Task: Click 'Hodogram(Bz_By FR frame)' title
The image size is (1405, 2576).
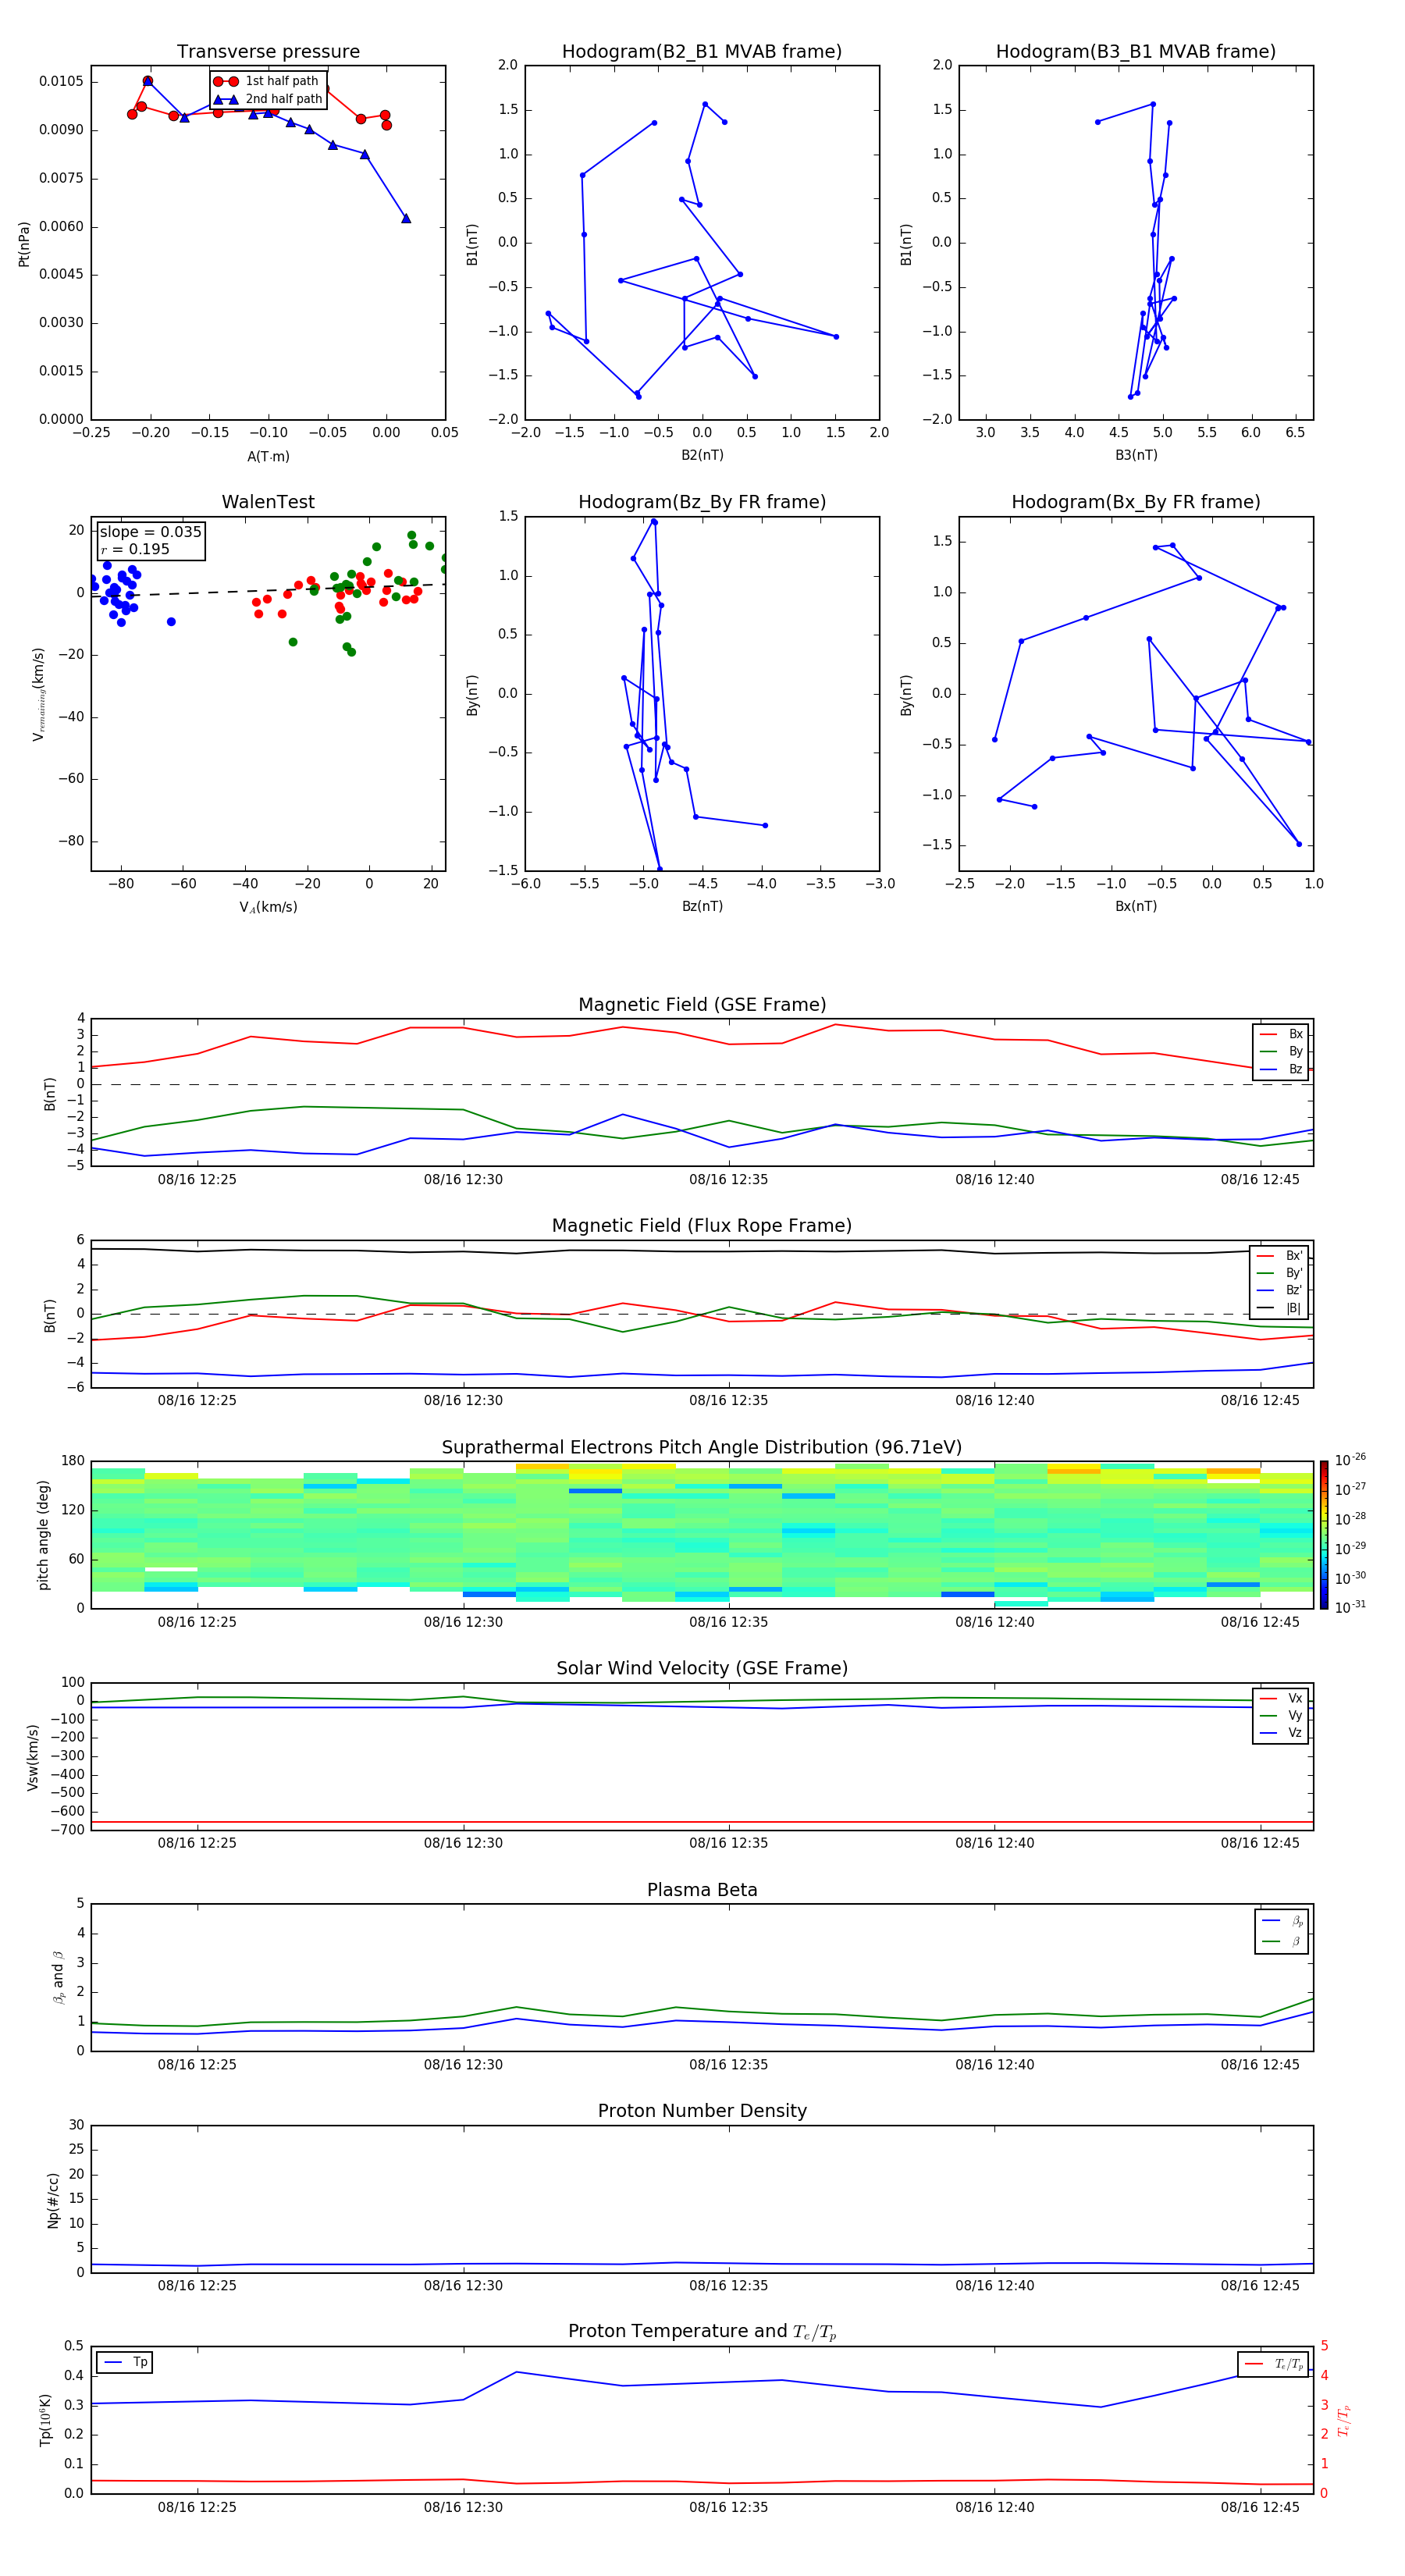Action: click(x=702, y=502)
